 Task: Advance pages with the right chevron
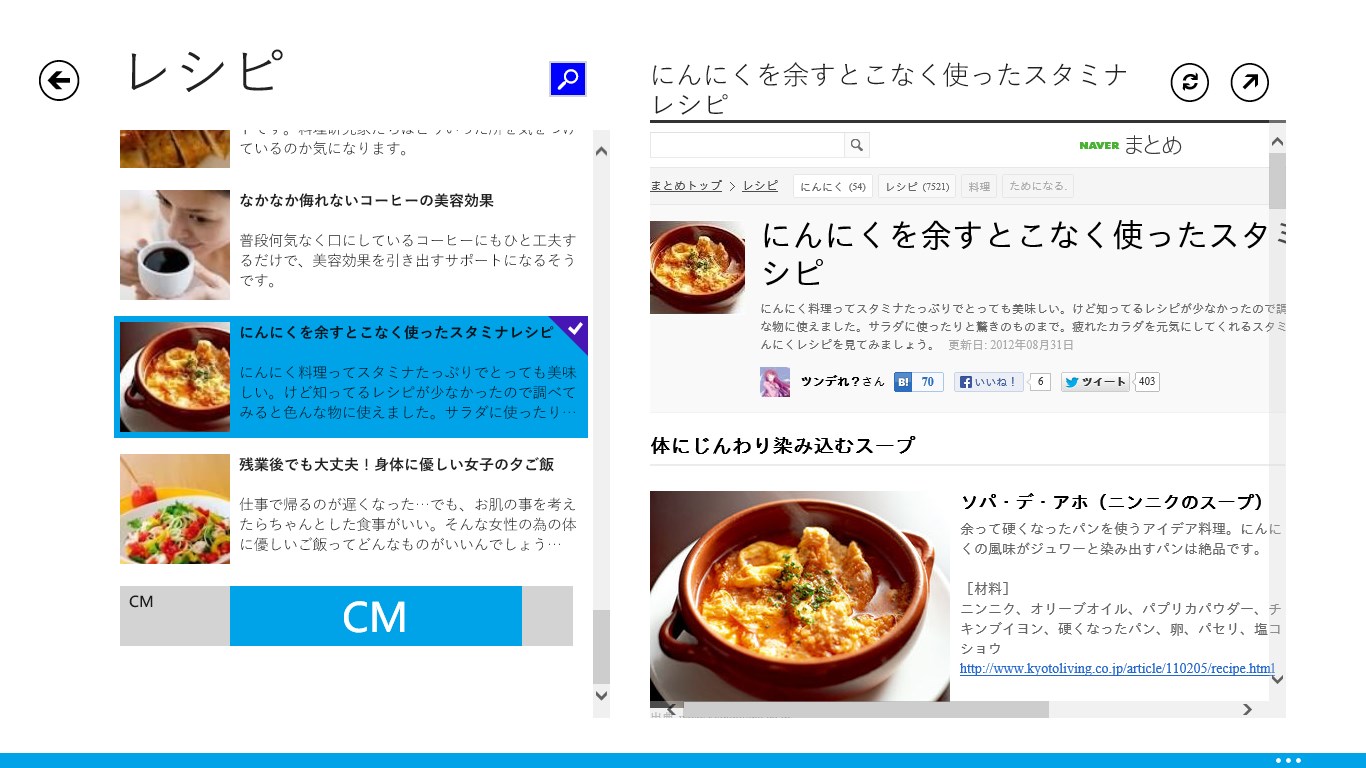coord(1247,710)
